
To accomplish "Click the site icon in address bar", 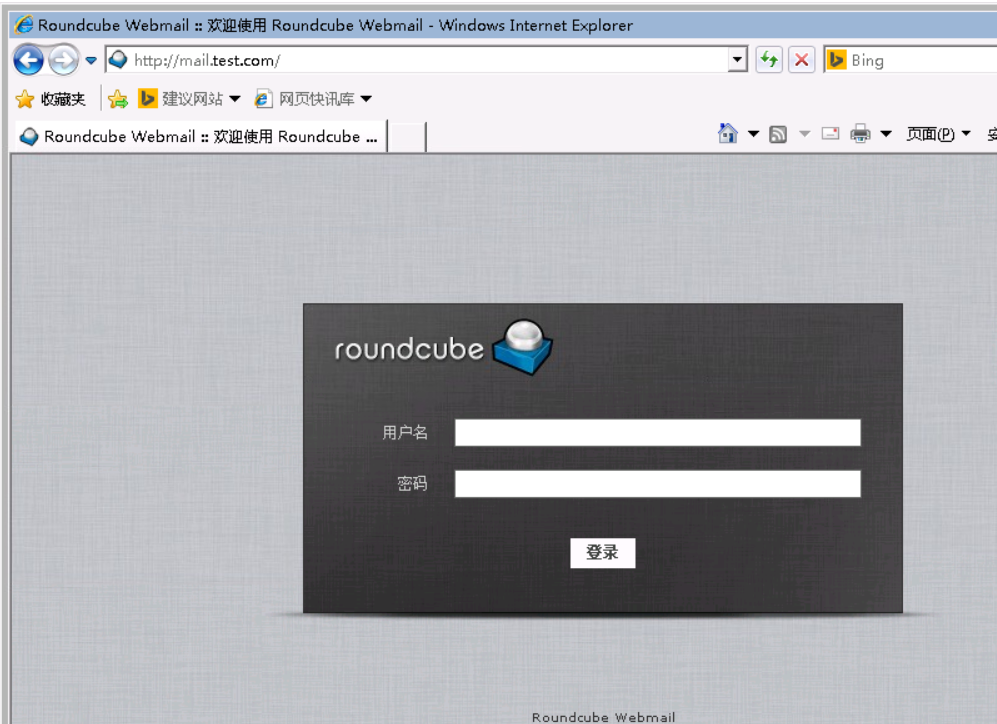I will tap(118, 60).
